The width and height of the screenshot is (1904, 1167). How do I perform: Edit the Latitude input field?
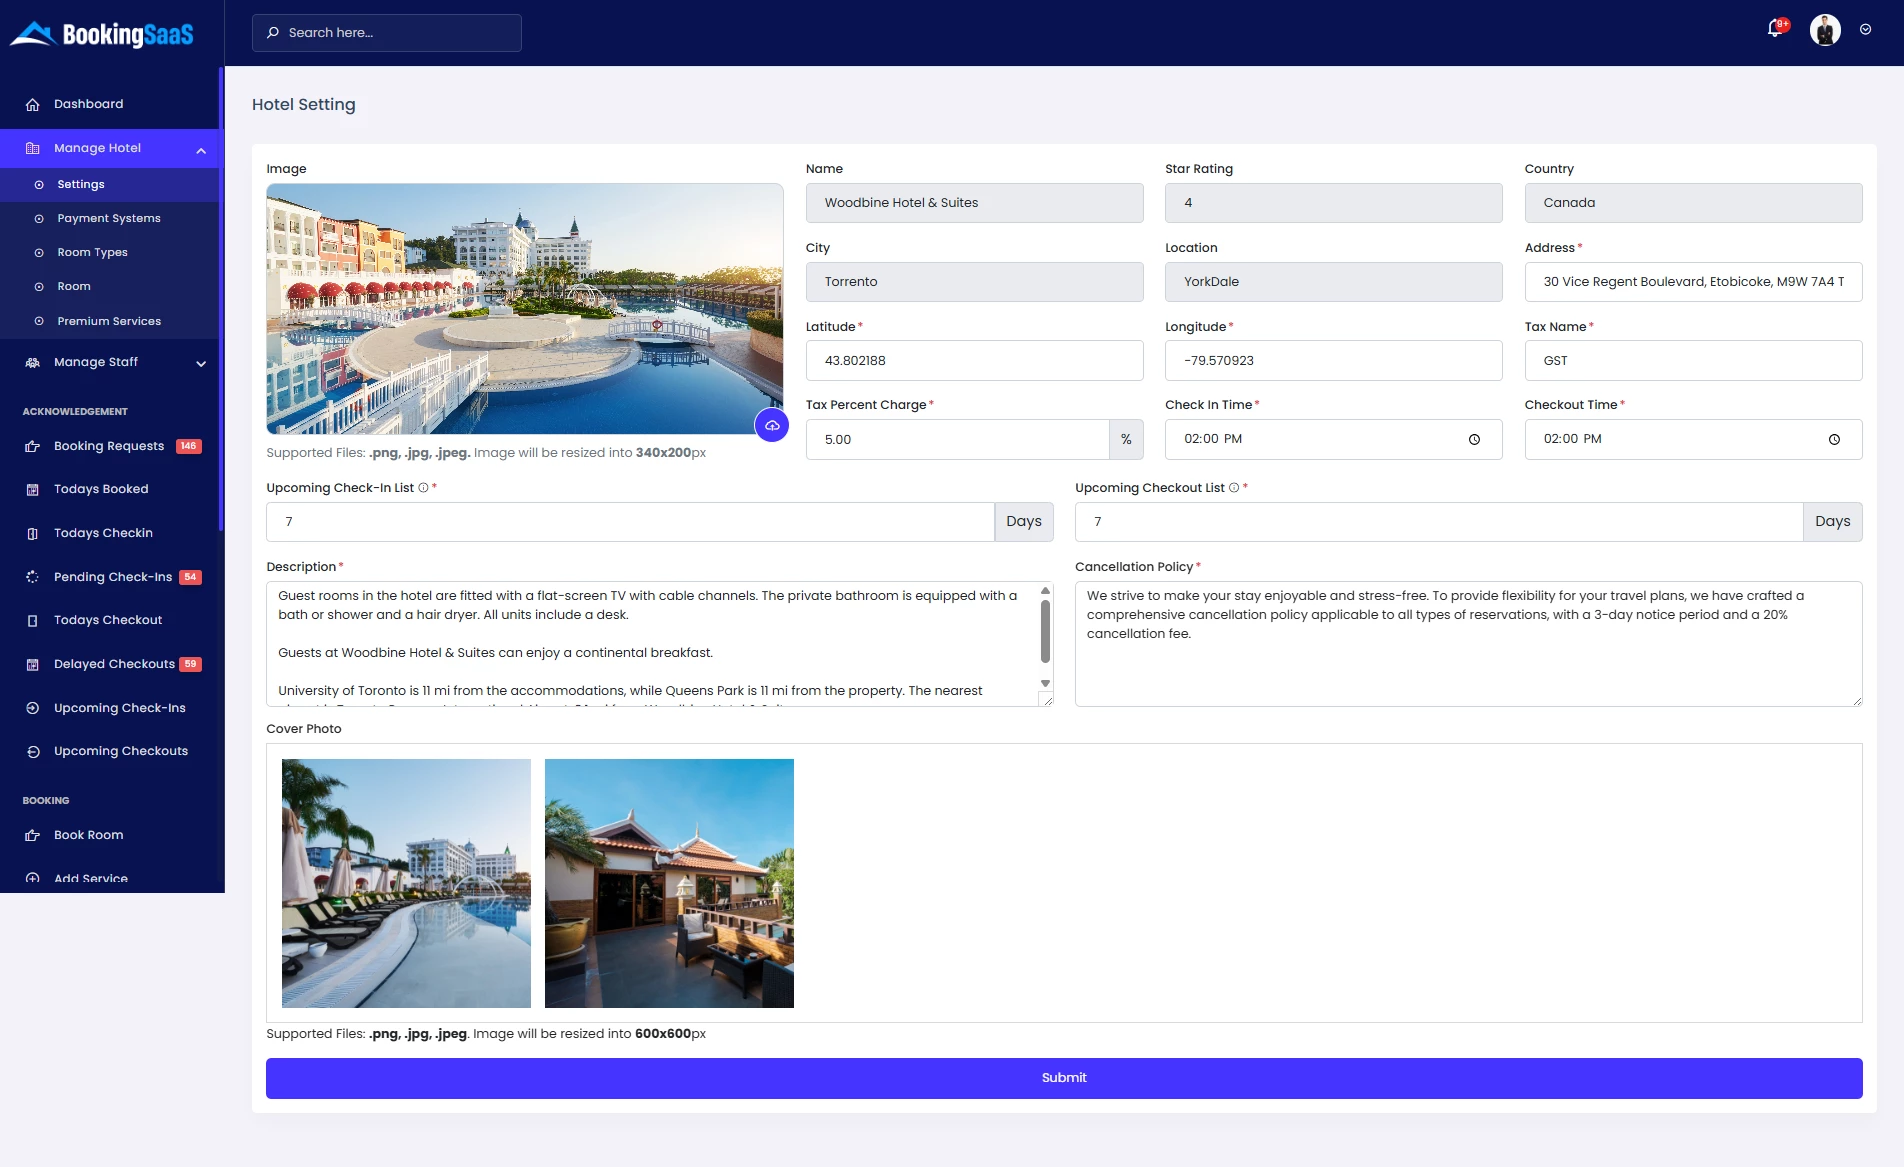pyautogui.click(x=973, y=360)
